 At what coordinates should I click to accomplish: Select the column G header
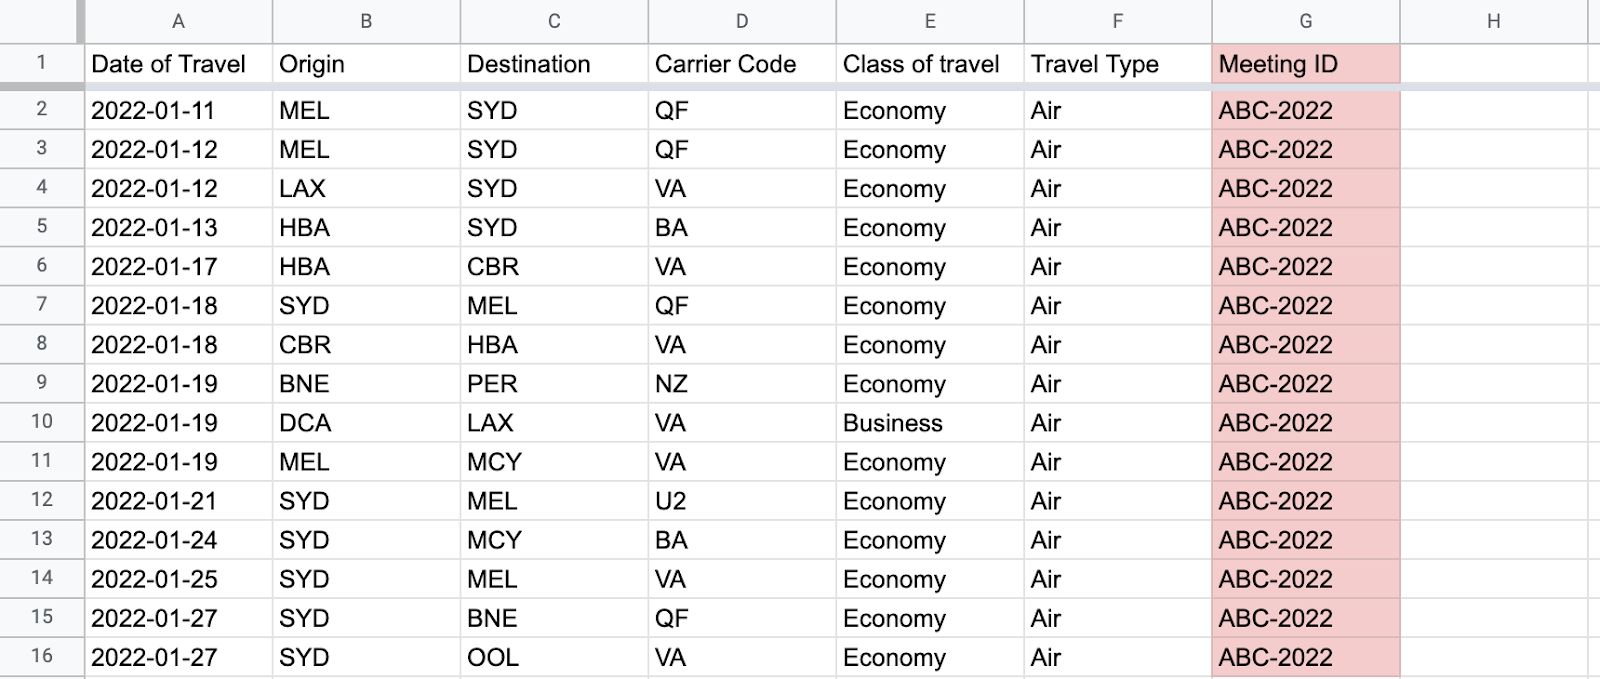point(1306,21)
